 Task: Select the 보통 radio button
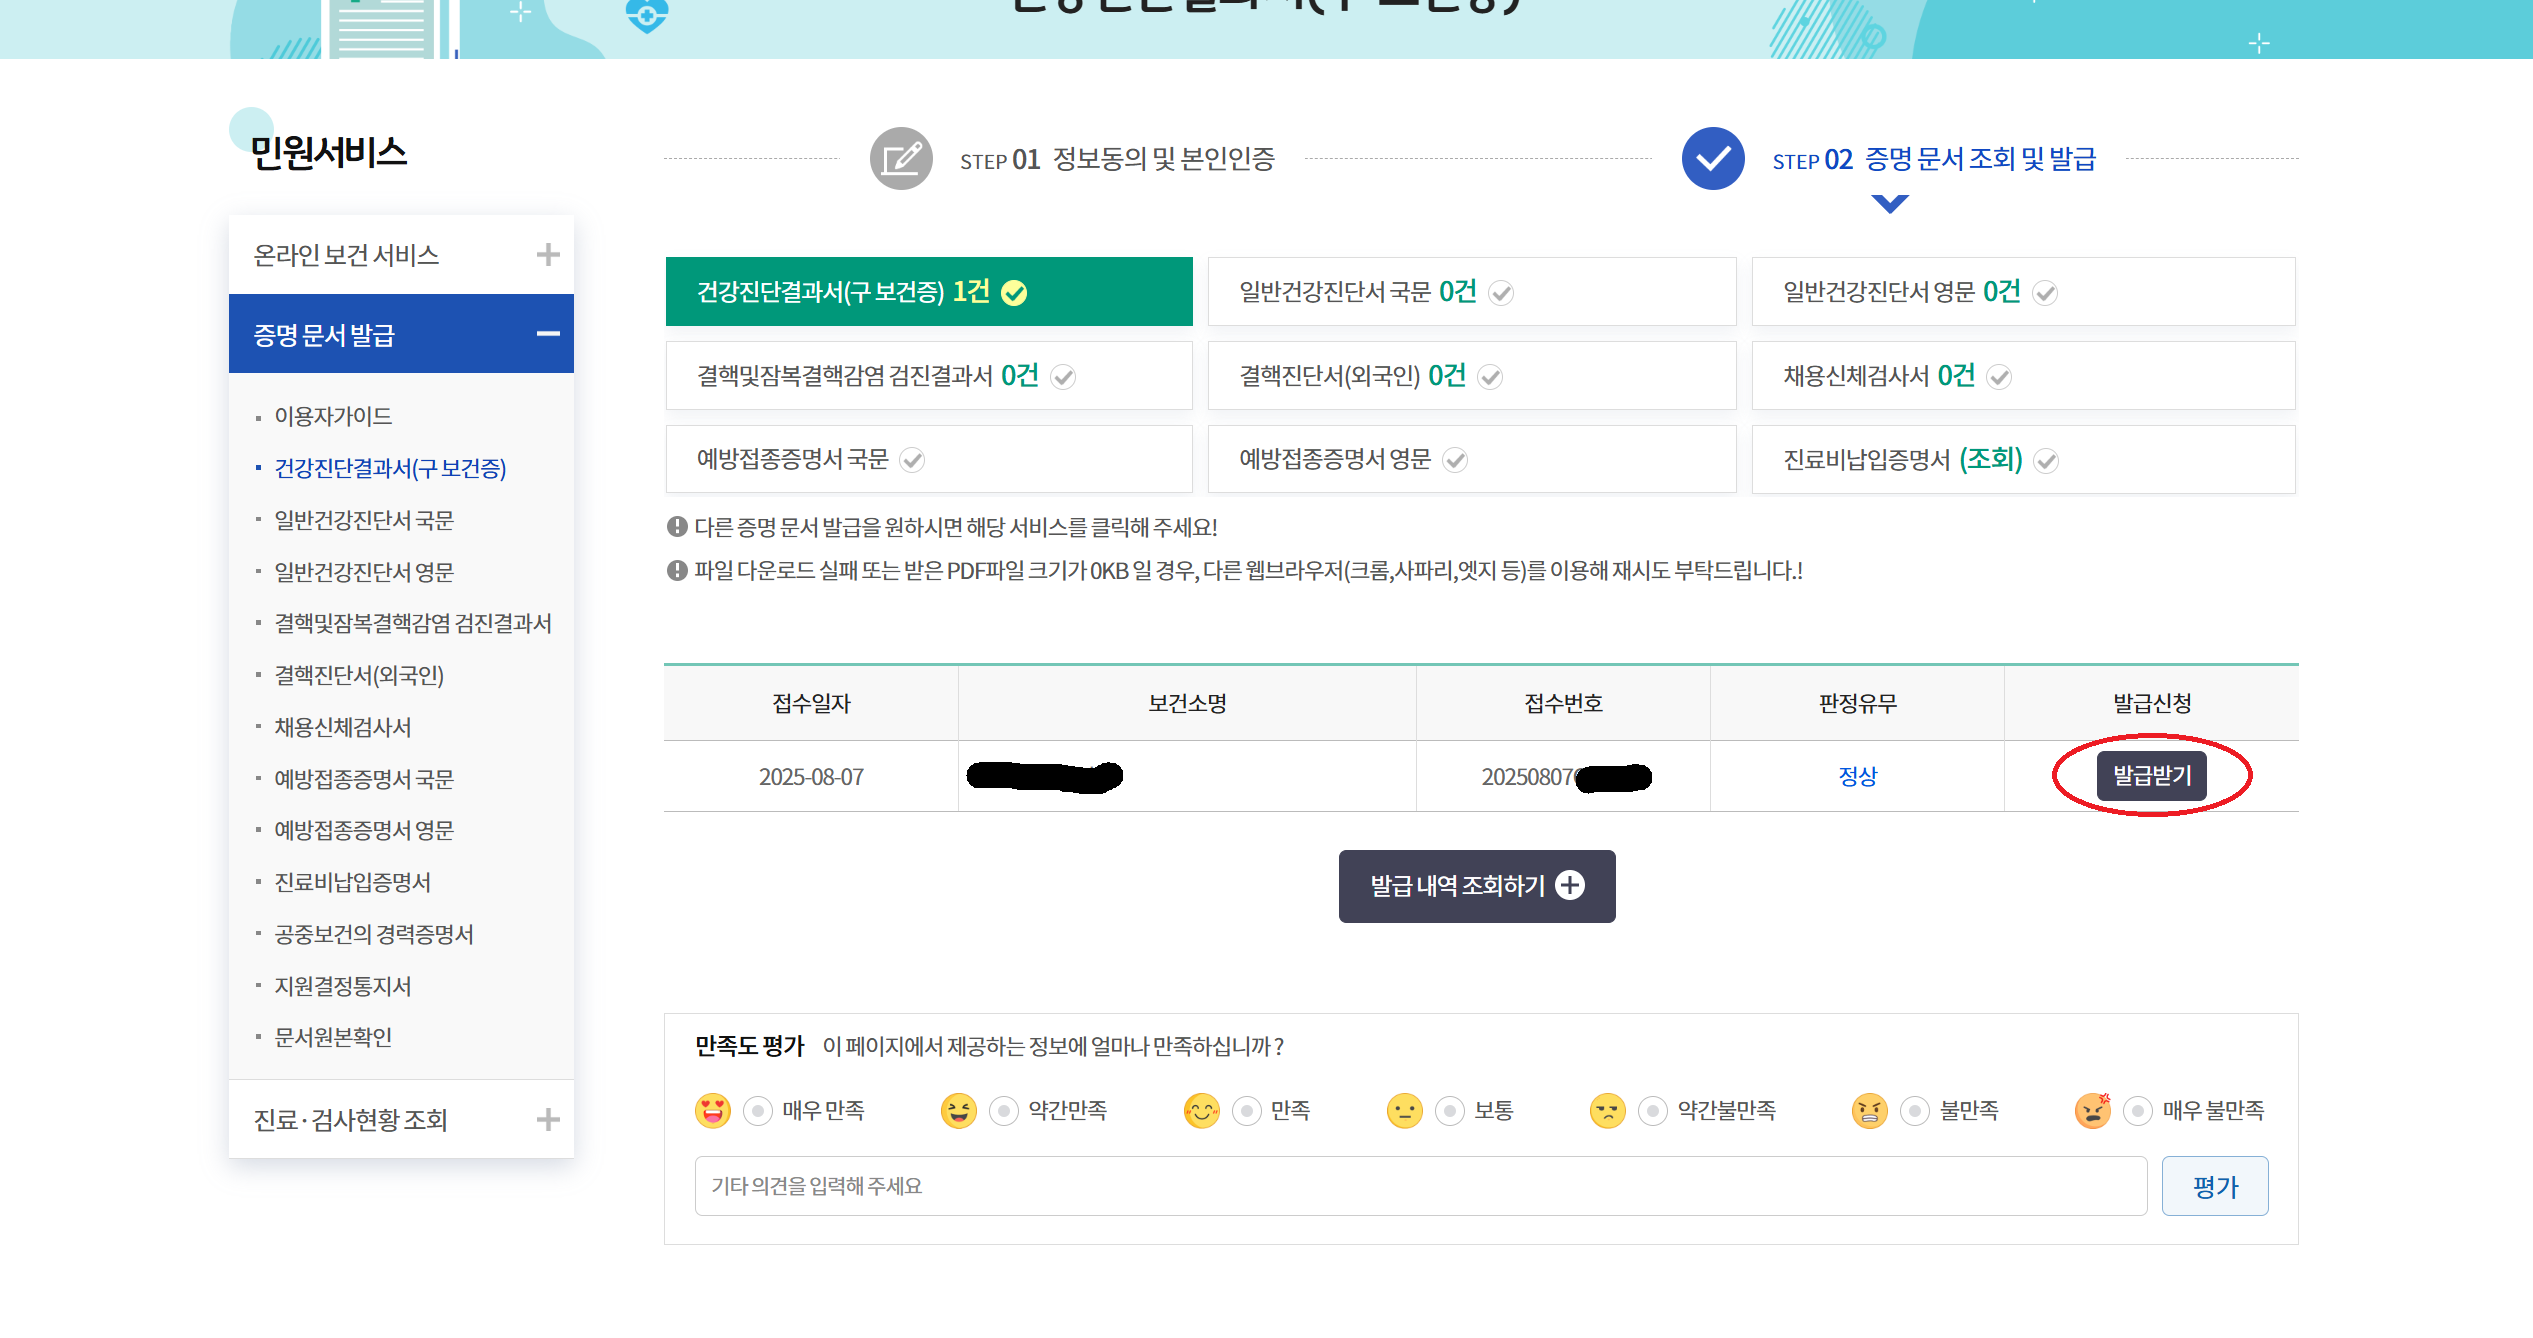(1449, 1110)
